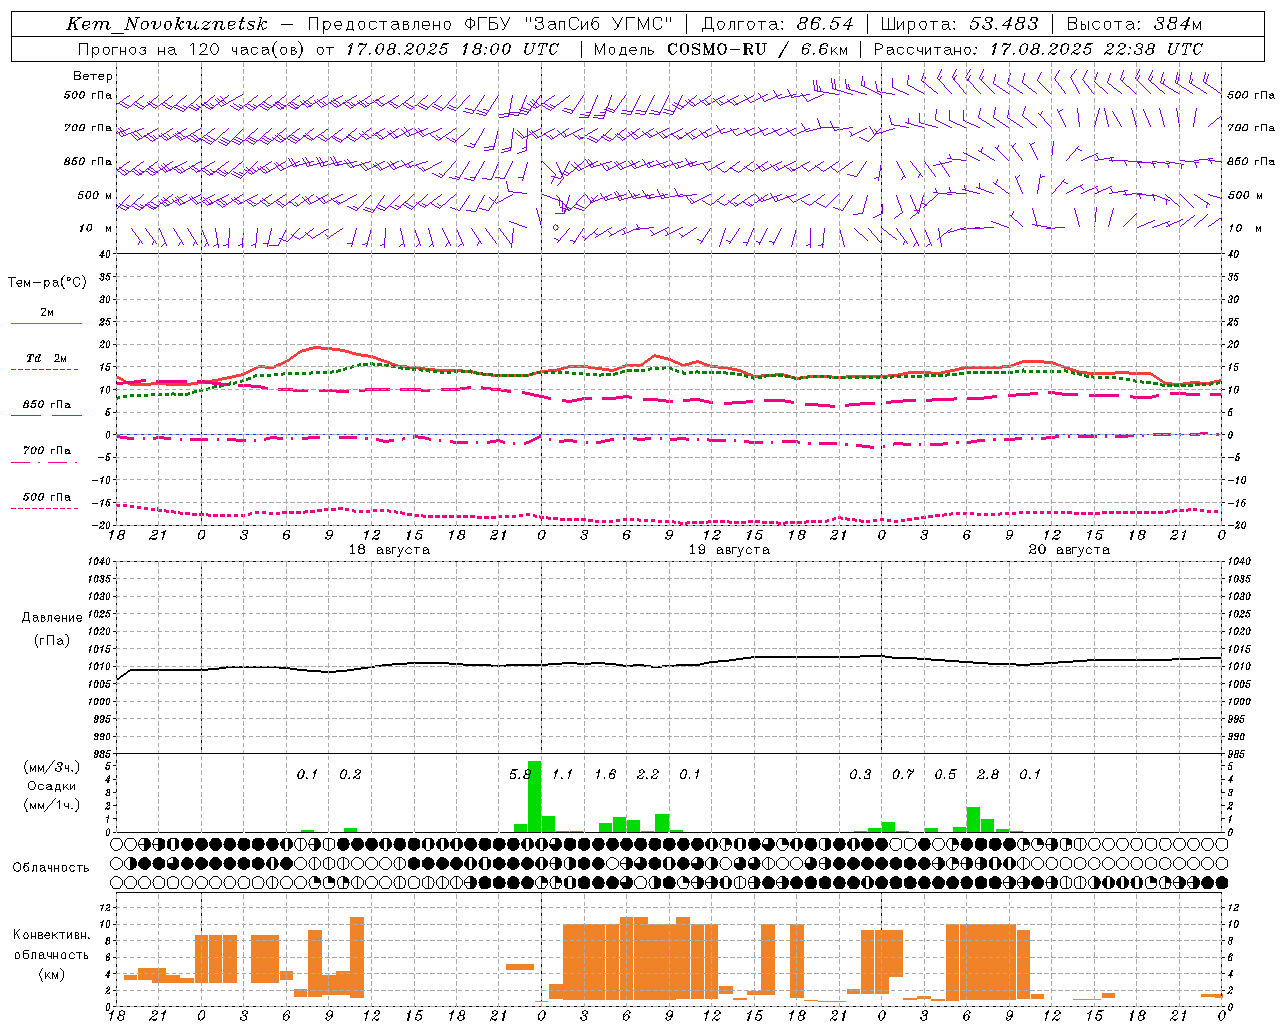Image resolution: width=1280 pixels, height=1024 pixels.
Task: Click the "1.6" precipitation amount
Action: [605, 775]
